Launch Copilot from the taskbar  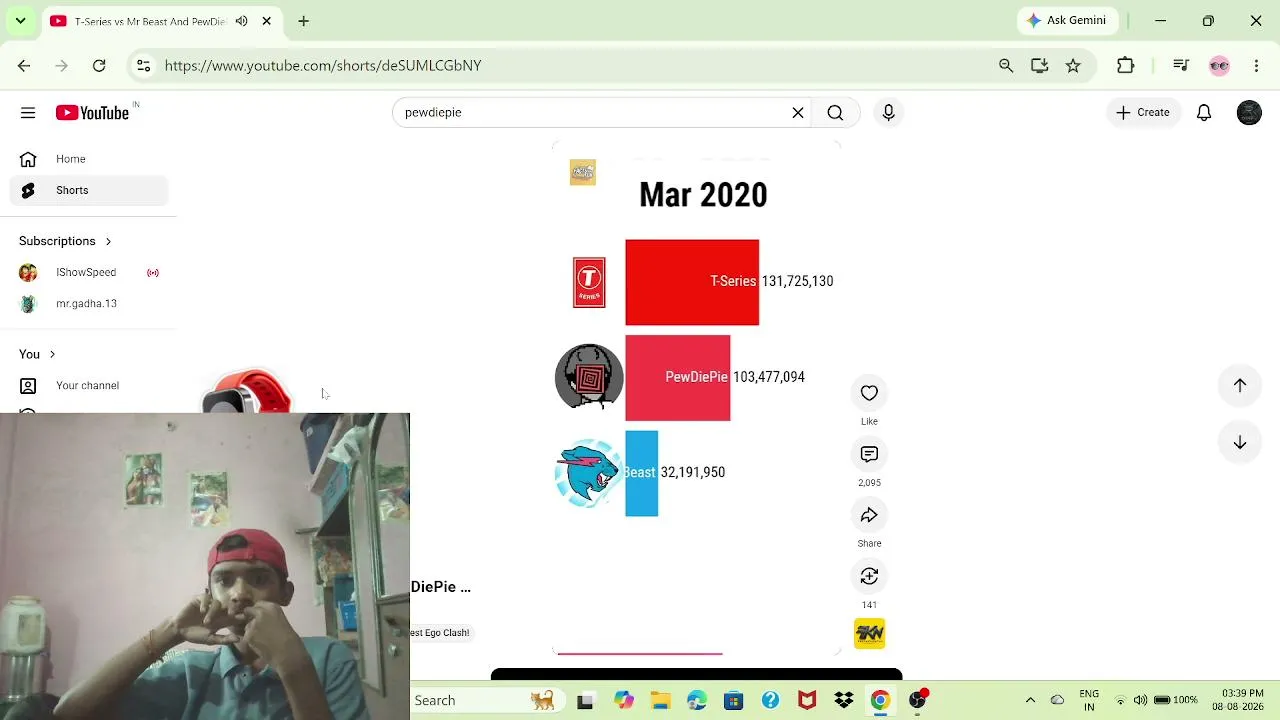[x=624, y=701]
